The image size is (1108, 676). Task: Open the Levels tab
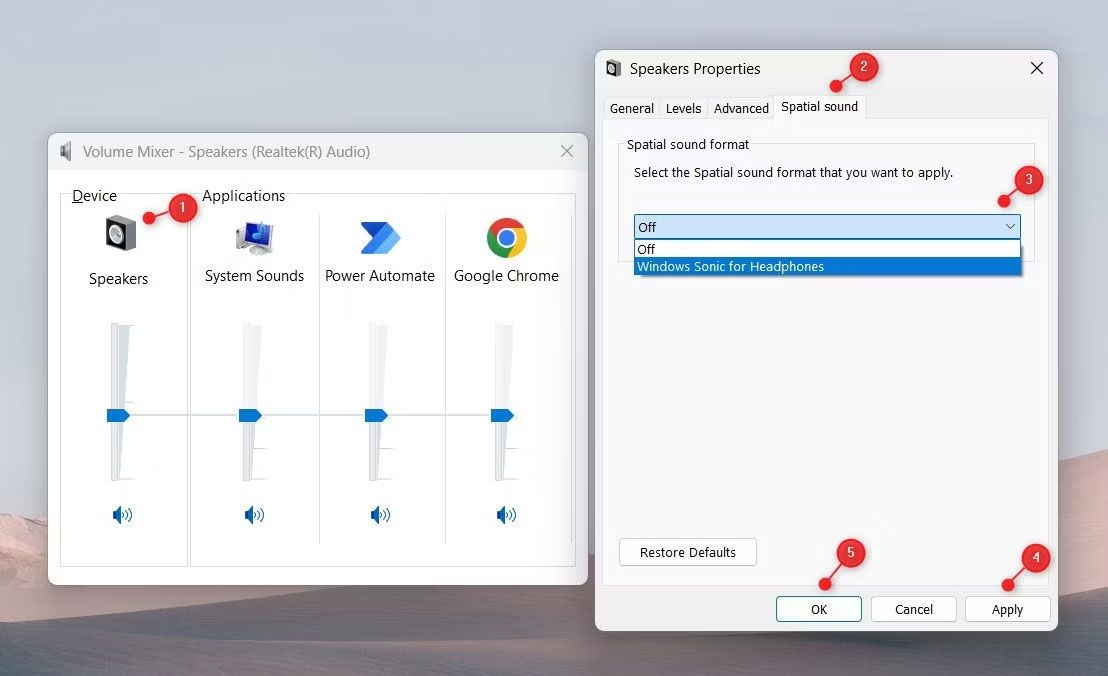pos(683,108)
